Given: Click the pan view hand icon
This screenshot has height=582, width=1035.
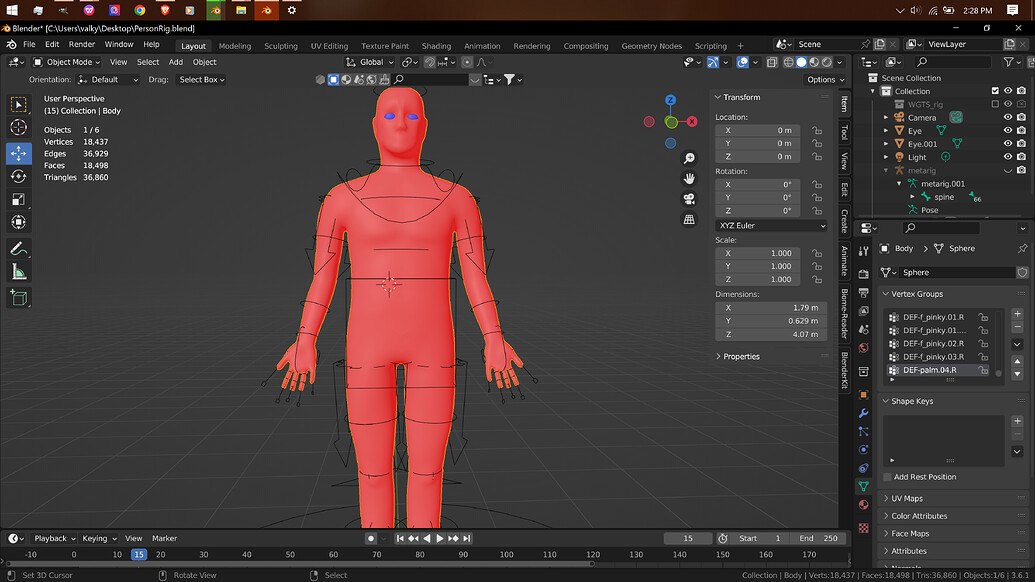Looking at the screenshot, I should point(689,179).
